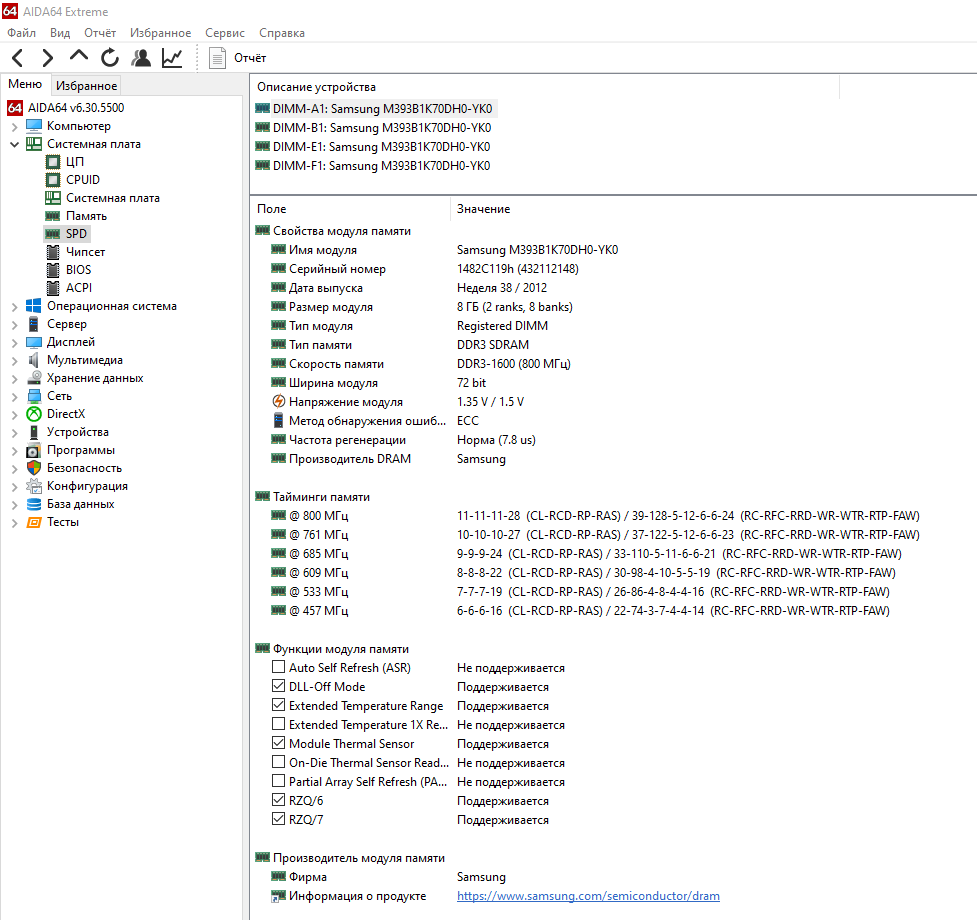Select the CPUID icon in tree

click(x=54, y=180)
